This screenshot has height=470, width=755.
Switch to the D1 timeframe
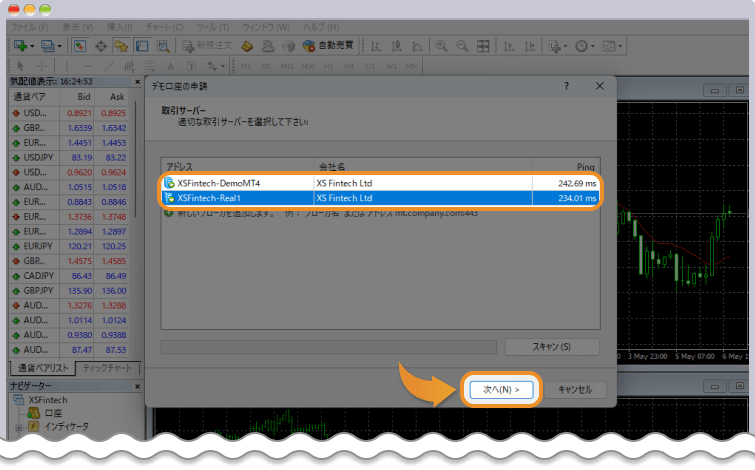(x=370, y=66)
